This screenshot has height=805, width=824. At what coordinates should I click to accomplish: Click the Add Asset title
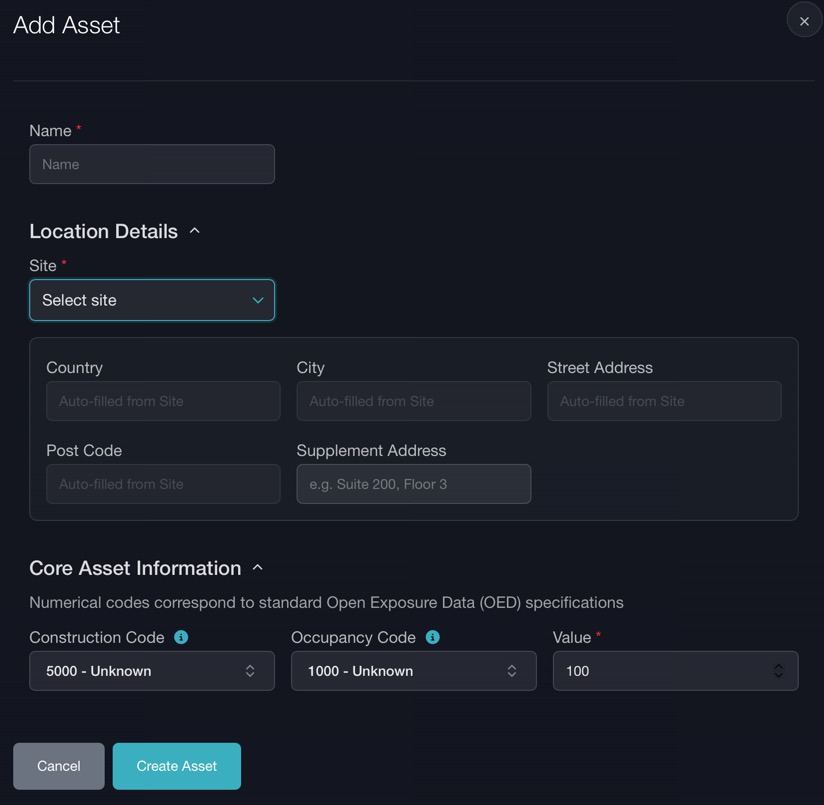67,25
